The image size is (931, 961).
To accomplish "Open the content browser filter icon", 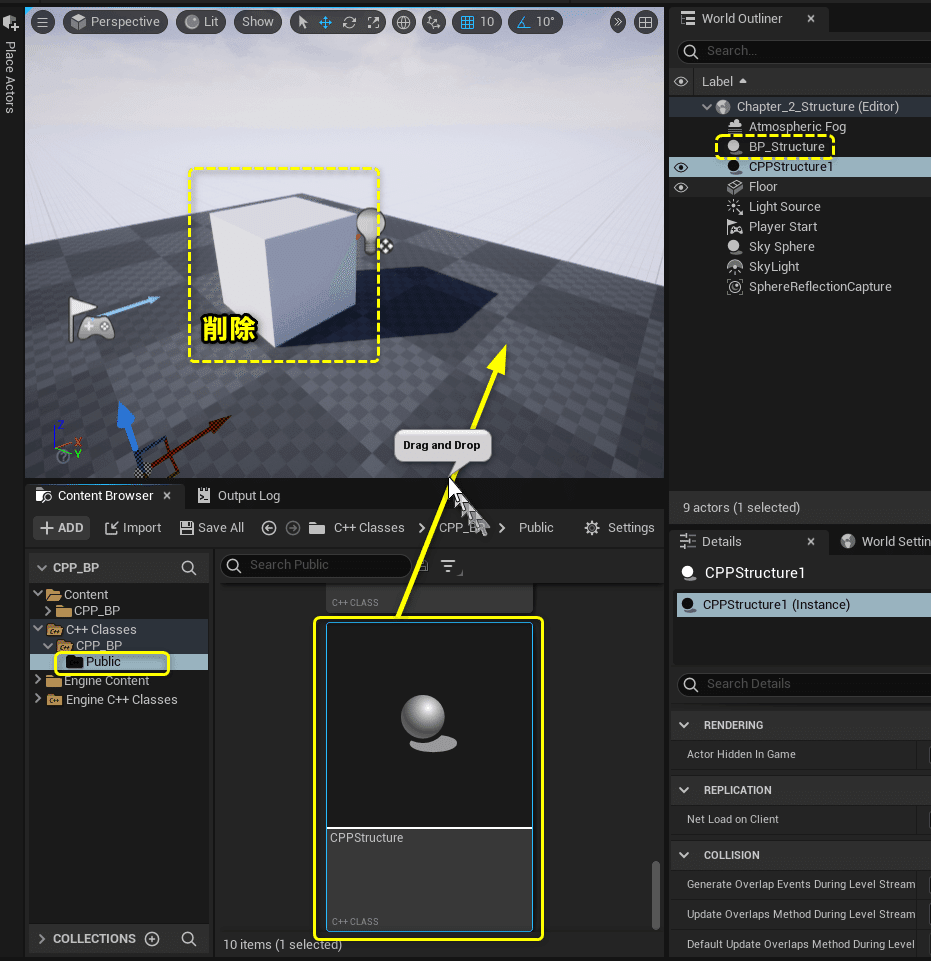I will (x=450, y=567).
